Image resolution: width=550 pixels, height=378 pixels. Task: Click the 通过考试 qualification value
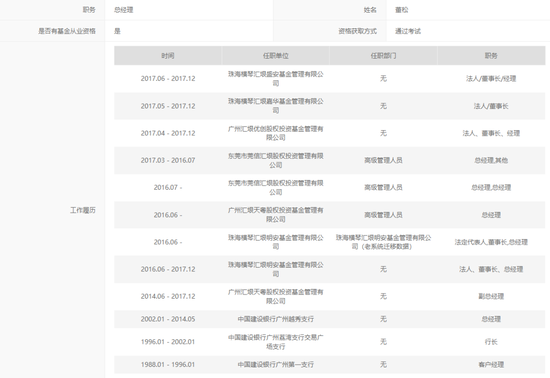pos(408,31)
